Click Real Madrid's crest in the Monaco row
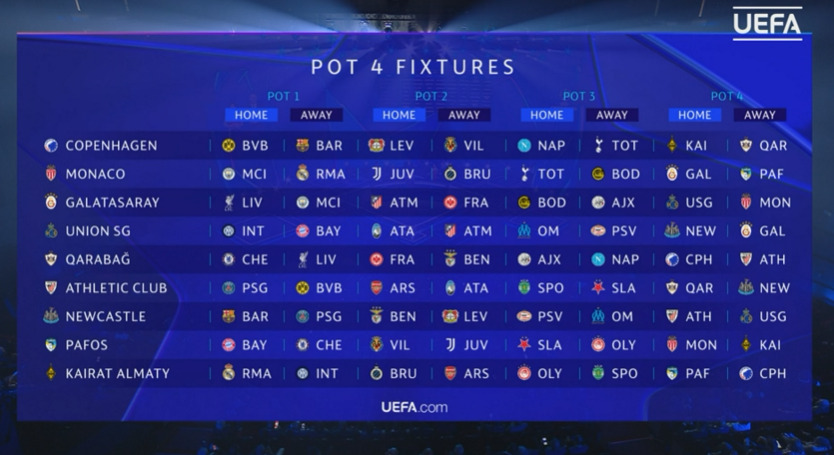 tap(303, 174)
